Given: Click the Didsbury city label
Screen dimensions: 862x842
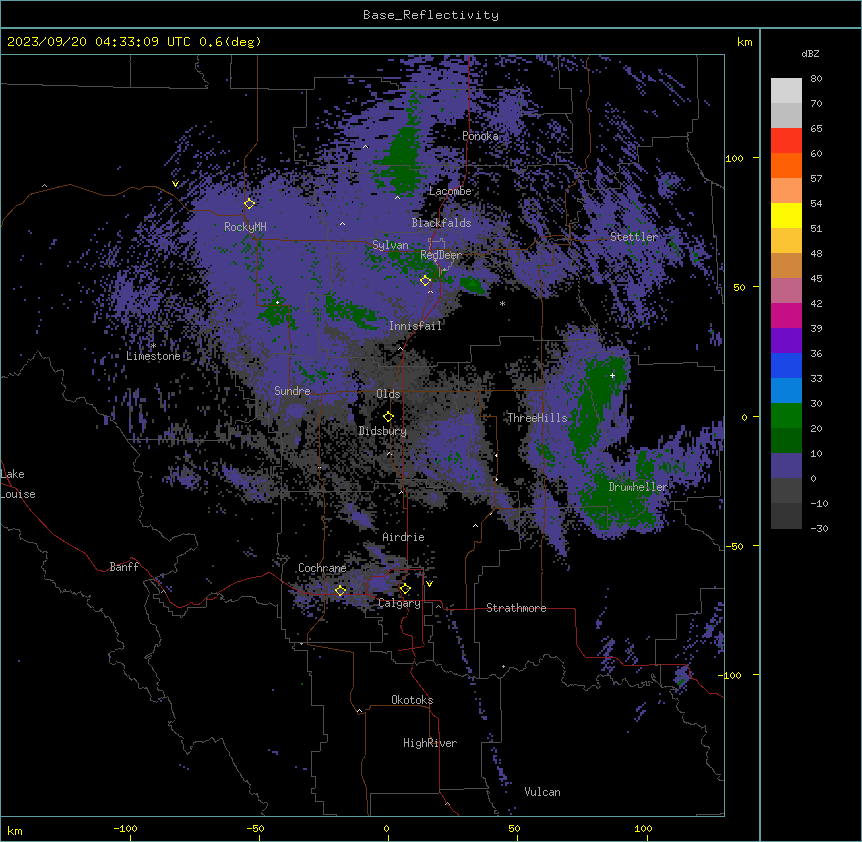Looking at the screenshot, I should point(383,431).
